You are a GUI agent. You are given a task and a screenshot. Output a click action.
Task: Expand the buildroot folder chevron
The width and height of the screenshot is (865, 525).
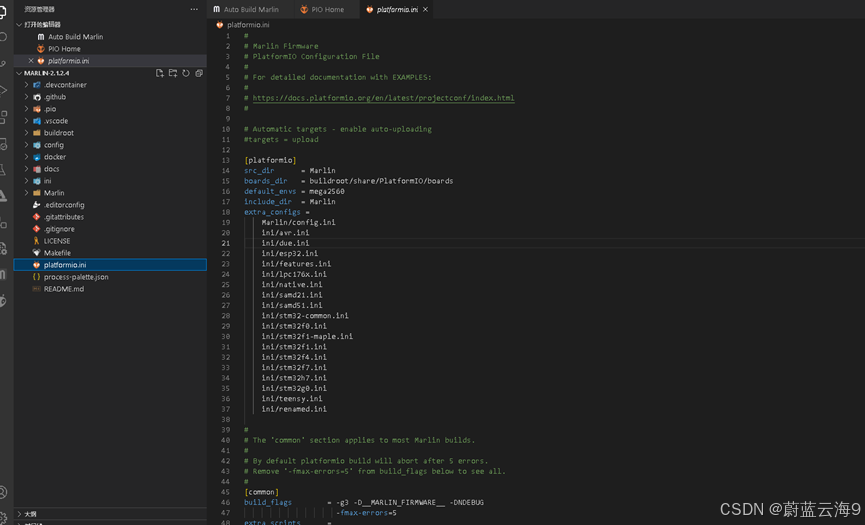pos(26,133)
